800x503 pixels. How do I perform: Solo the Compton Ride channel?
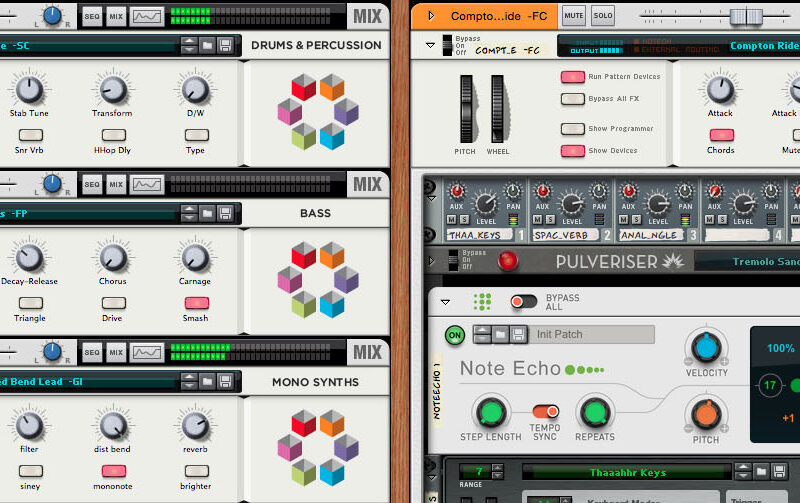(x=603, y=16)
